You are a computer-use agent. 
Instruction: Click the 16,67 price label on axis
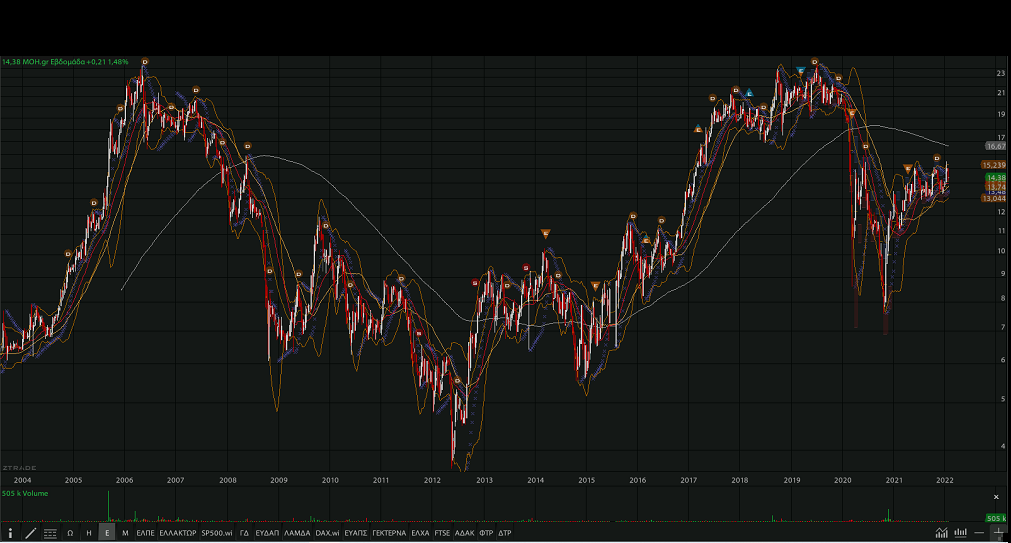coord(994,146)
